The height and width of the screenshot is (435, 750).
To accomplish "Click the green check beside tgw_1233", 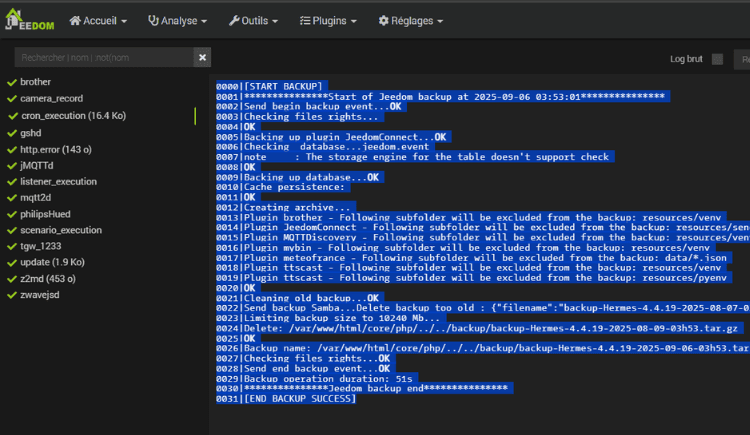I will coord(12,248).
